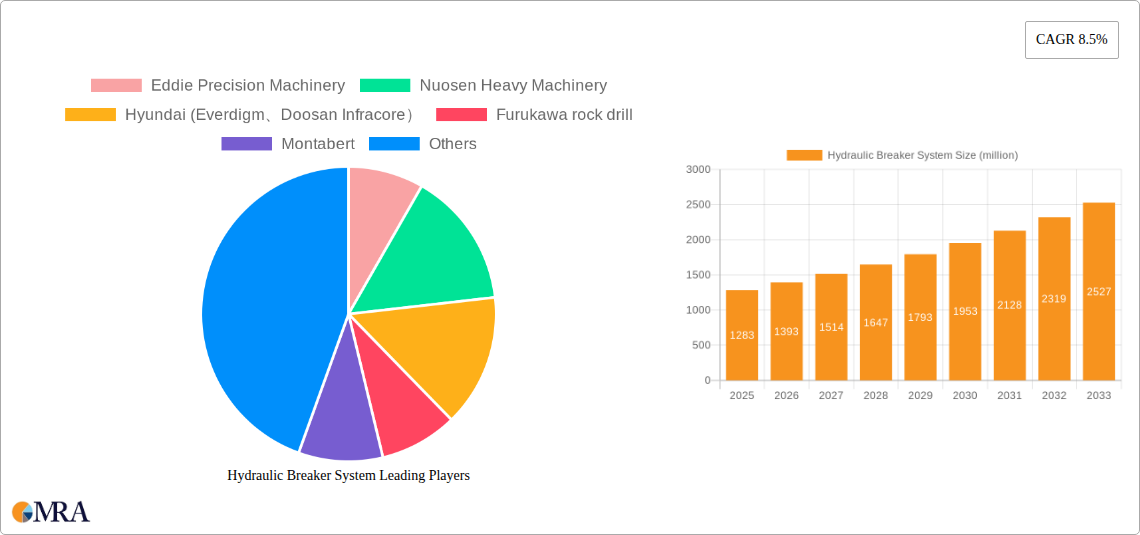Screen dimensions: 1140x535
Task: Click the 2028 bar labeled 1647
Action: click(x=876, y=322)
